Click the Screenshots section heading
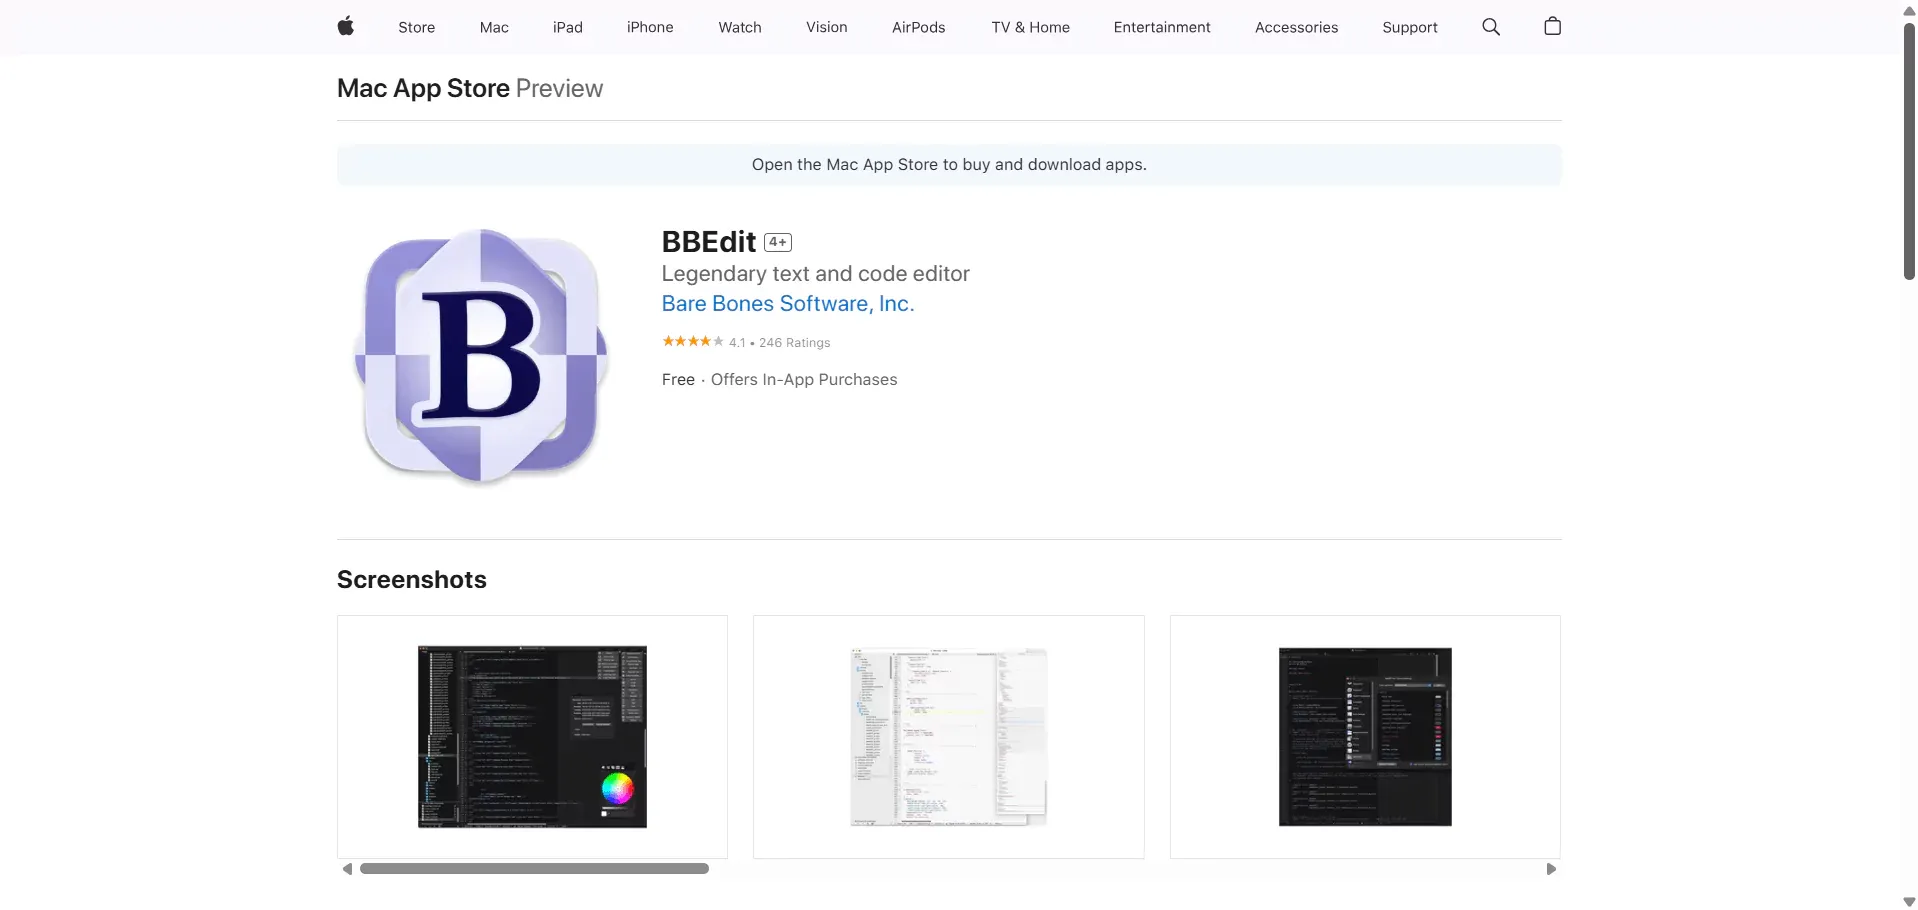Image resolution: width=1918 pixels, height=910 pixels. (412, 580)
